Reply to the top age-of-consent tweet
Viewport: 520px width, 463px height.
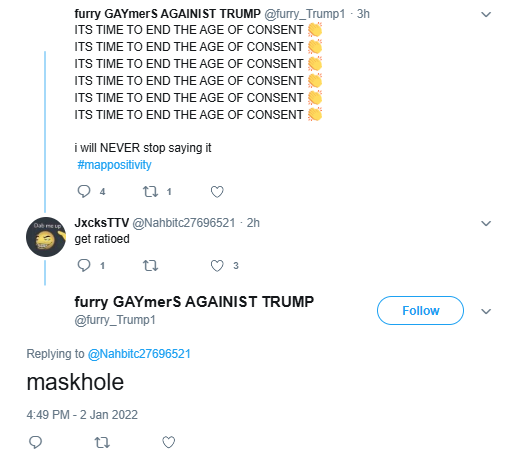(x=84, y=192)
